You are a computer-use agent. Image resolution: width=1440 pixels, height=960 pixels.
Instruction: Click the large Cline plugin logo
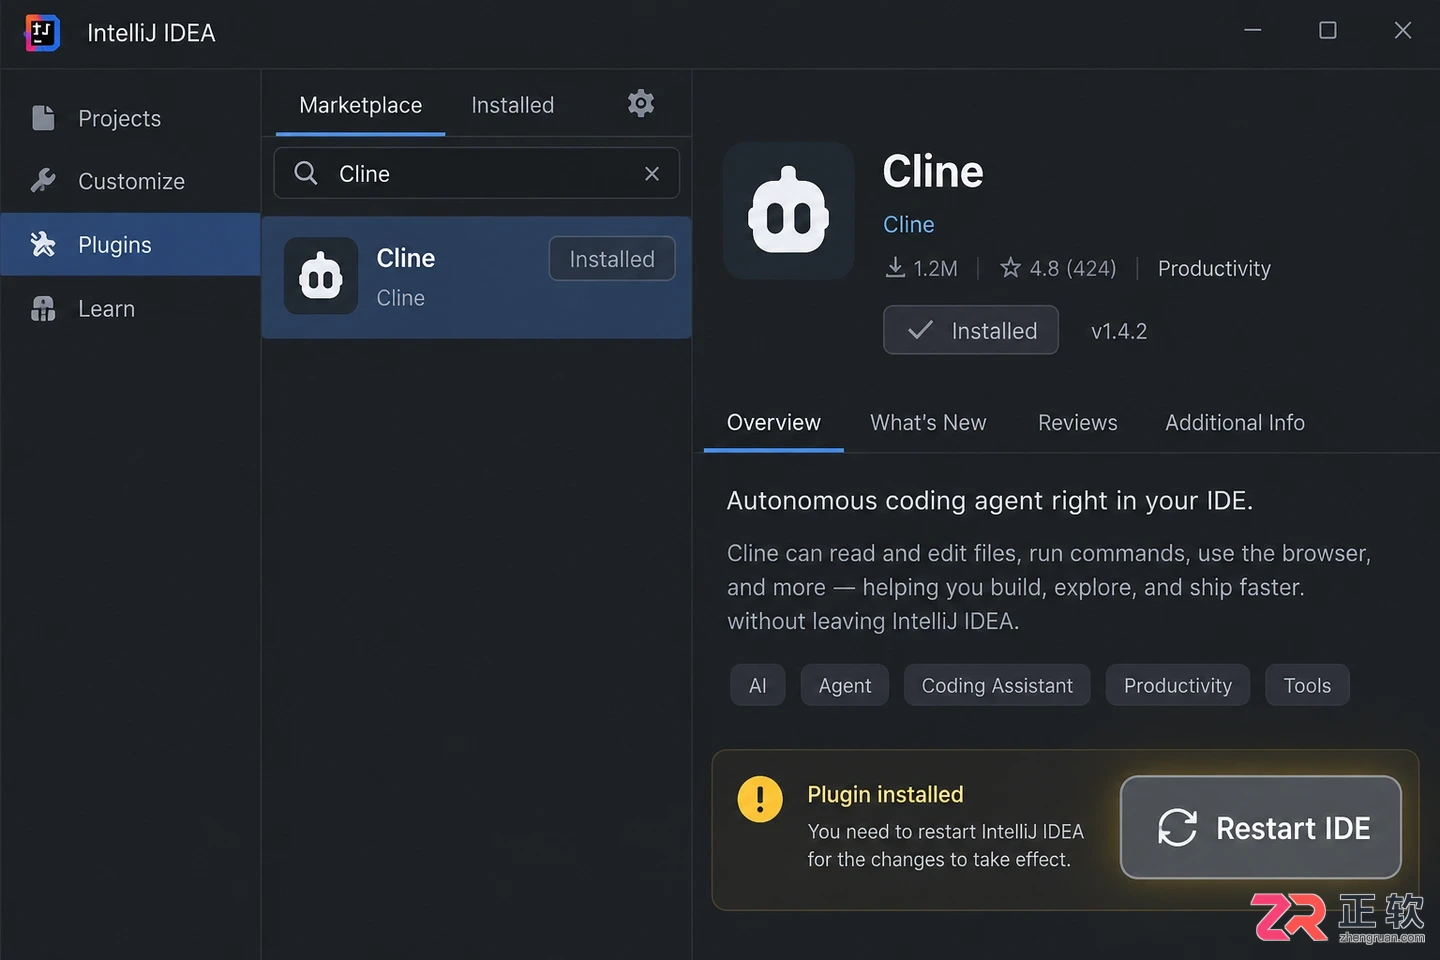pyautogui.click(x=789, y=210)
